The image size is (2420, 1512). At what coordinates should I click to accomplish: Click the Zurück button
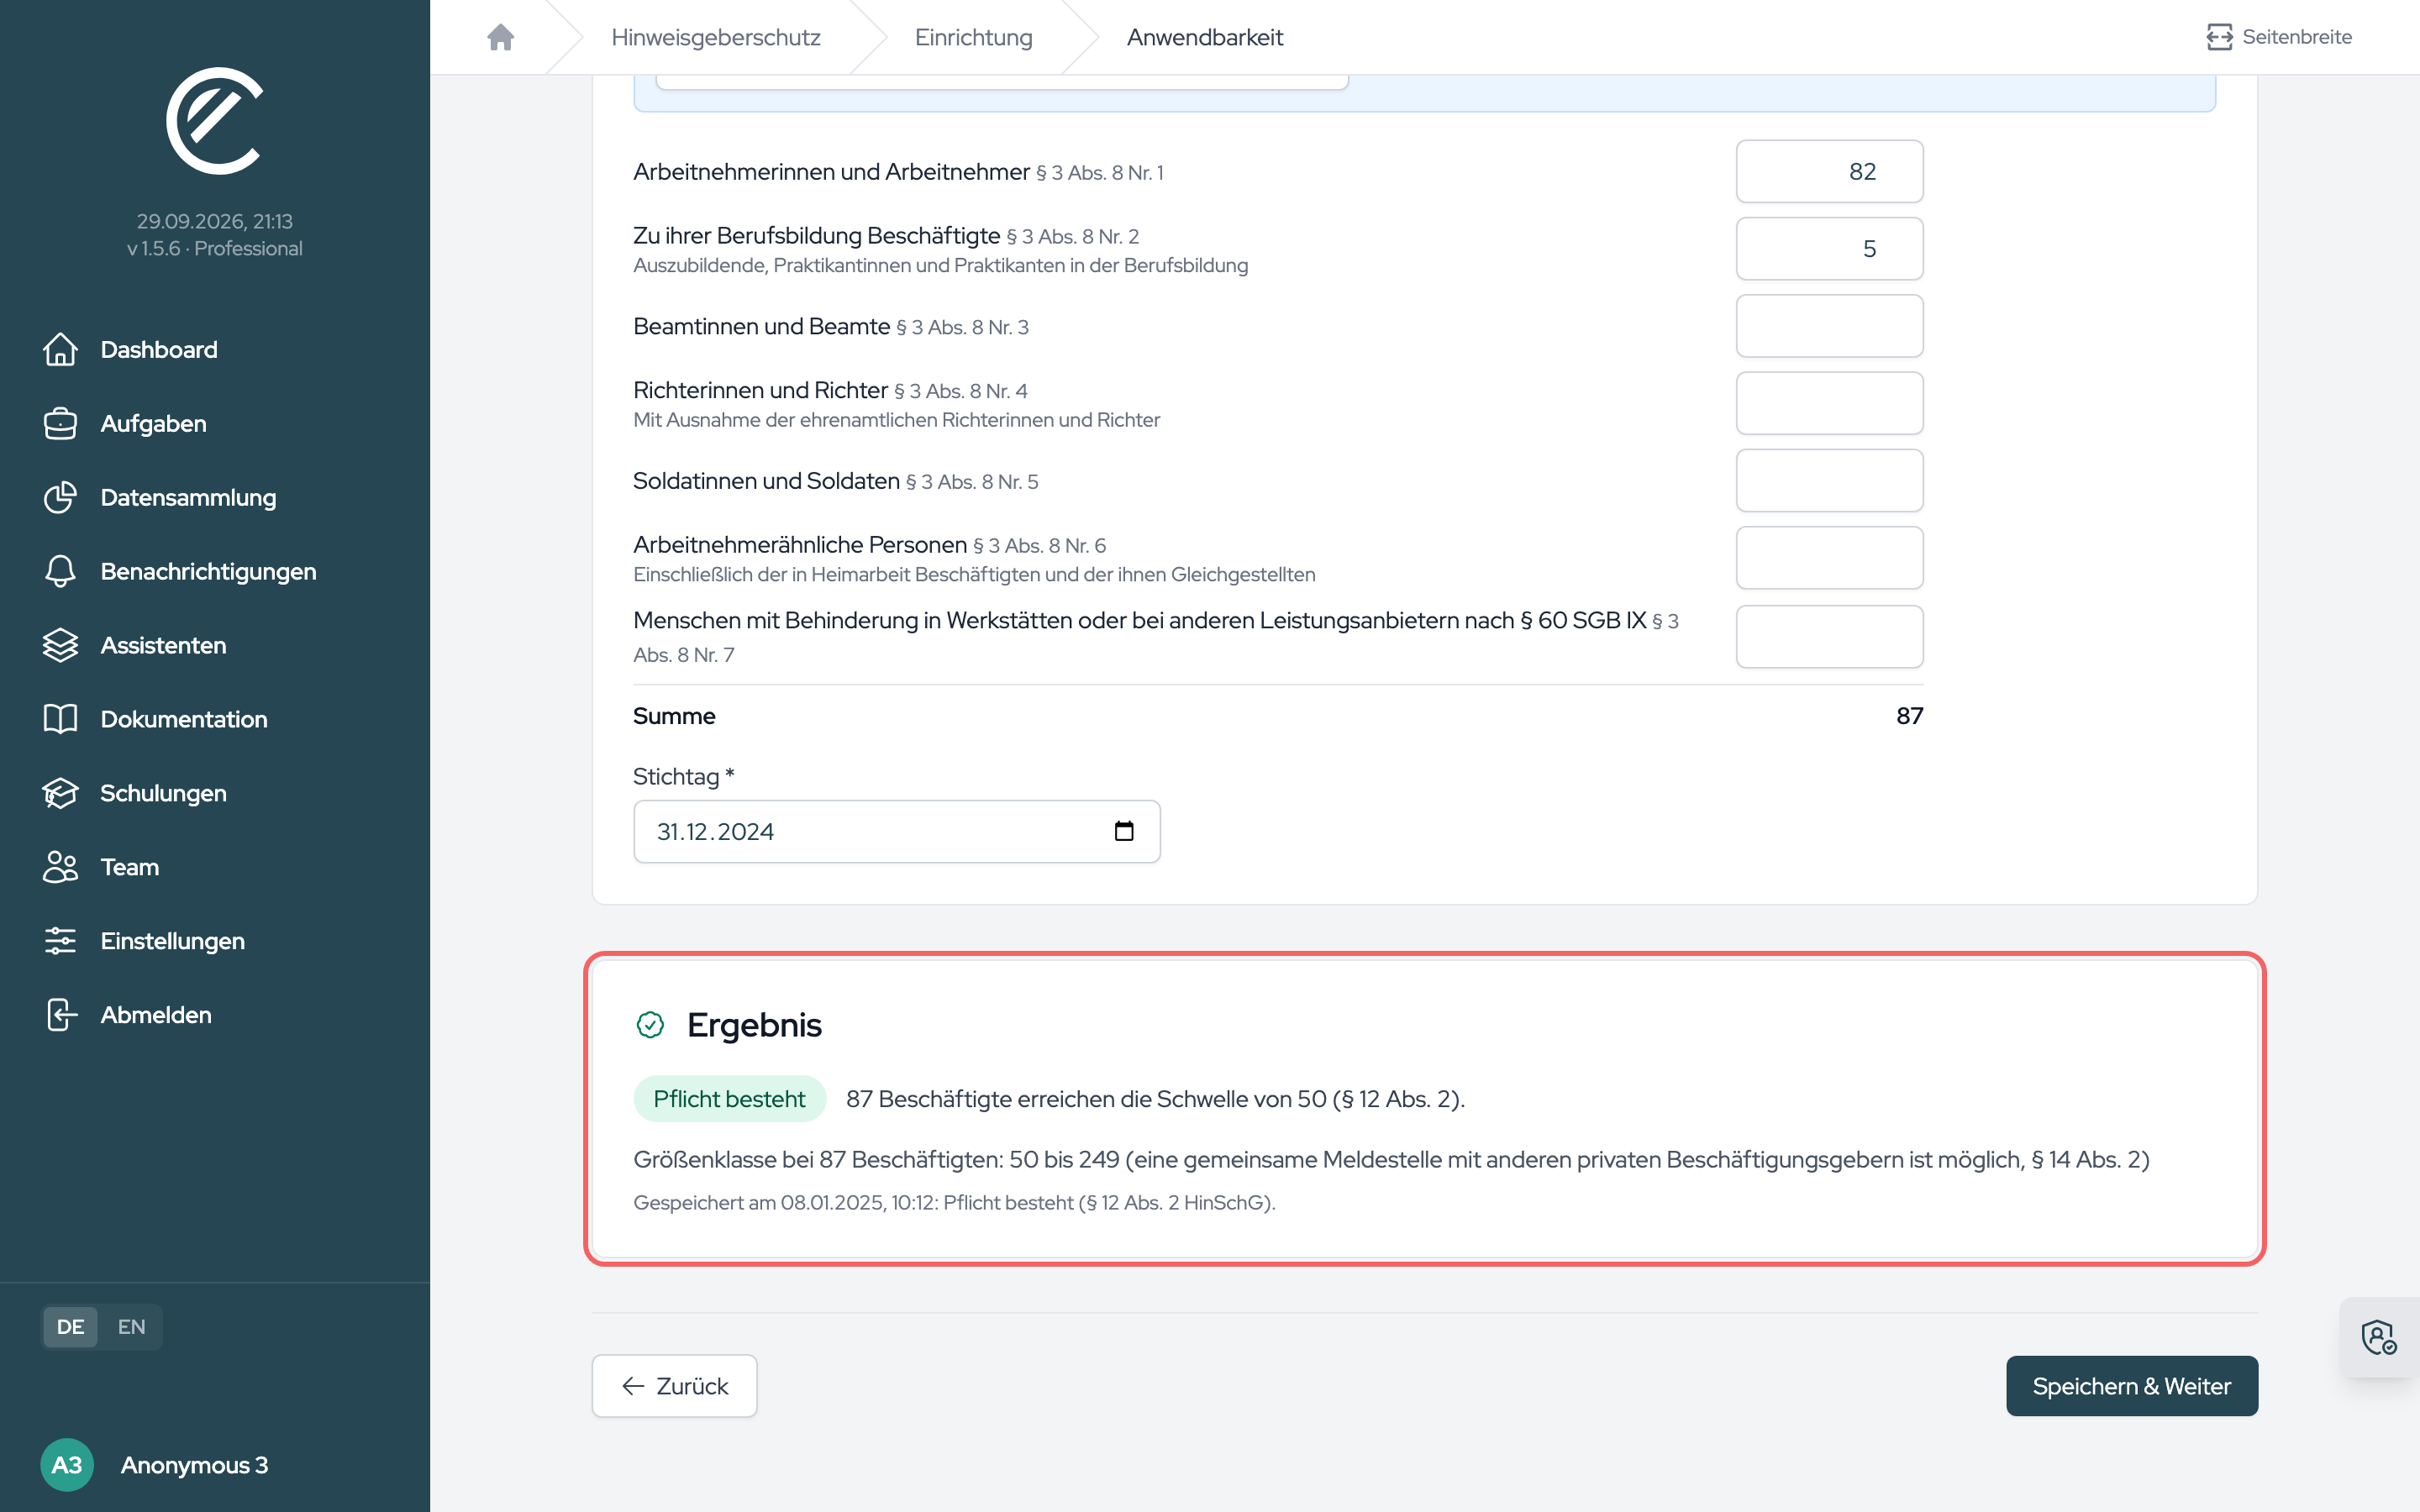coord(674,1386)
